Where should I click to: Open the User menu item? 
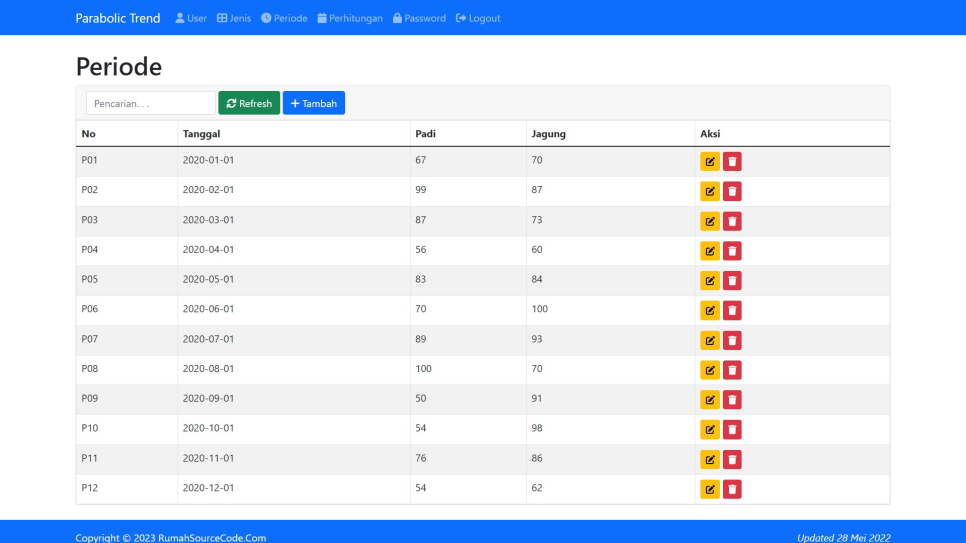point(191,18)
